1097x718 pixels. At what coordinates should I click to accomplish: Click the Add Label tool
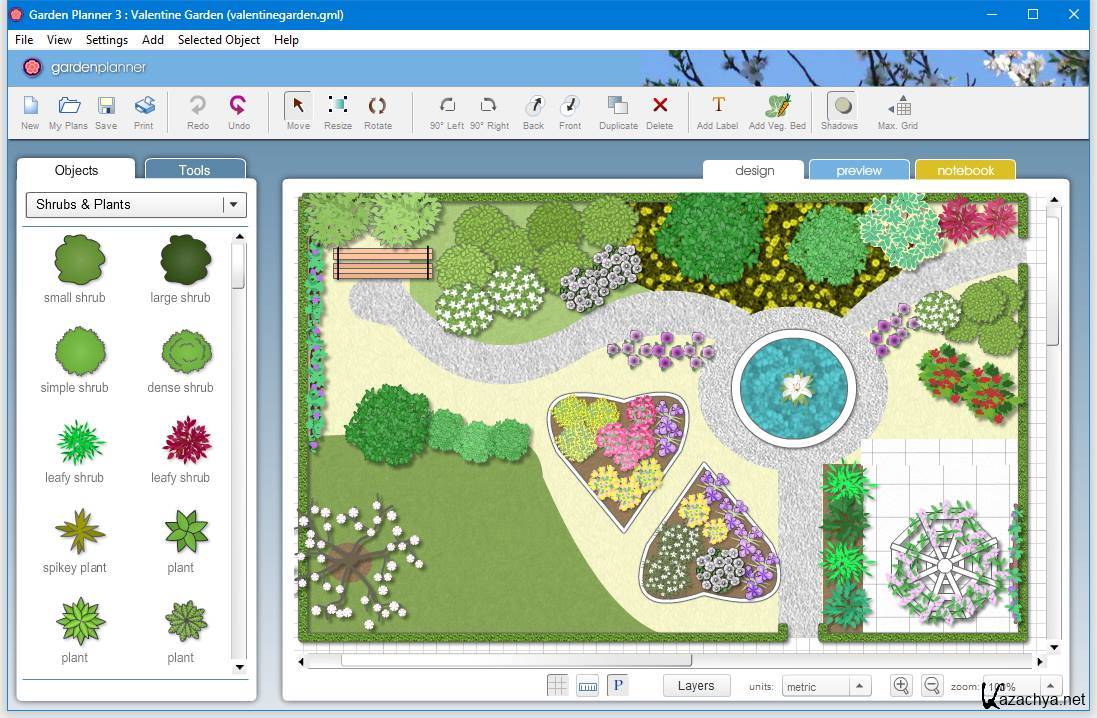click(x=717, y=111)
